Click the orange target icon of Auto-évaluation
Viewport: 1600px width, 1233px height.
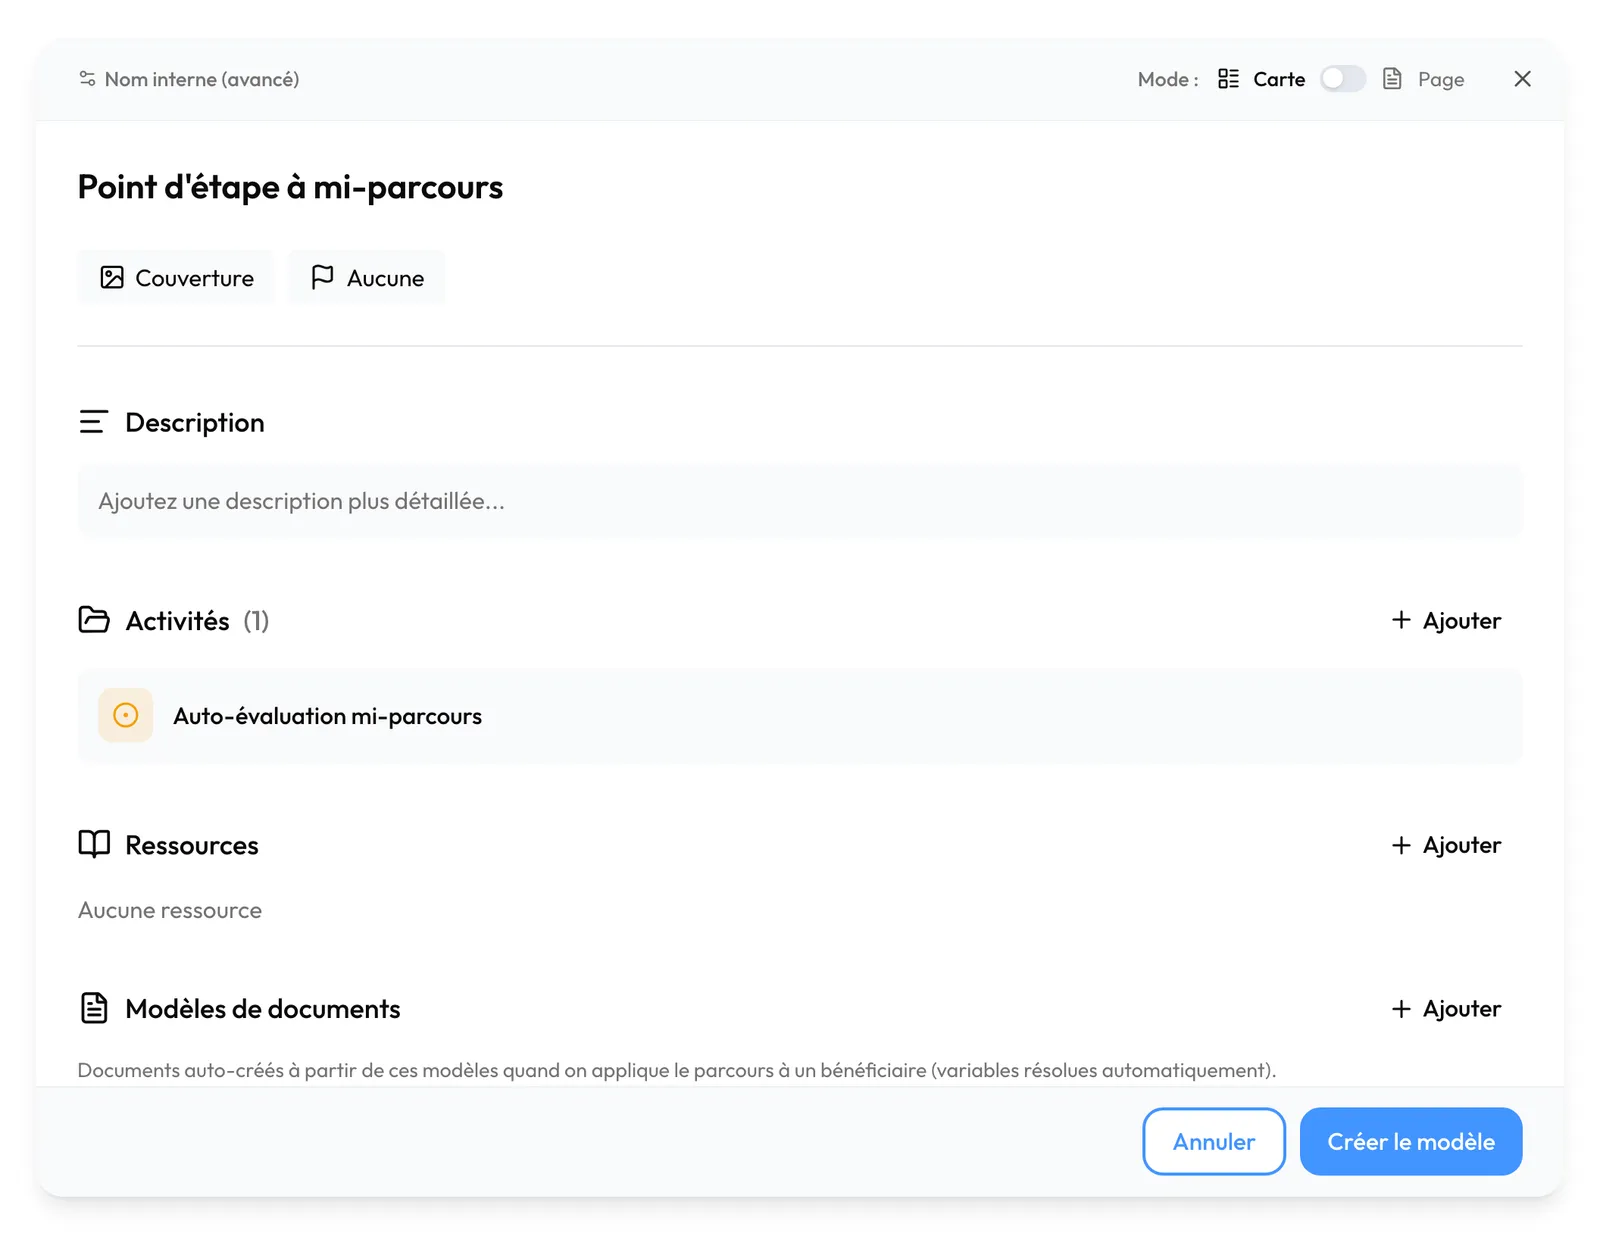coord(126,715)
